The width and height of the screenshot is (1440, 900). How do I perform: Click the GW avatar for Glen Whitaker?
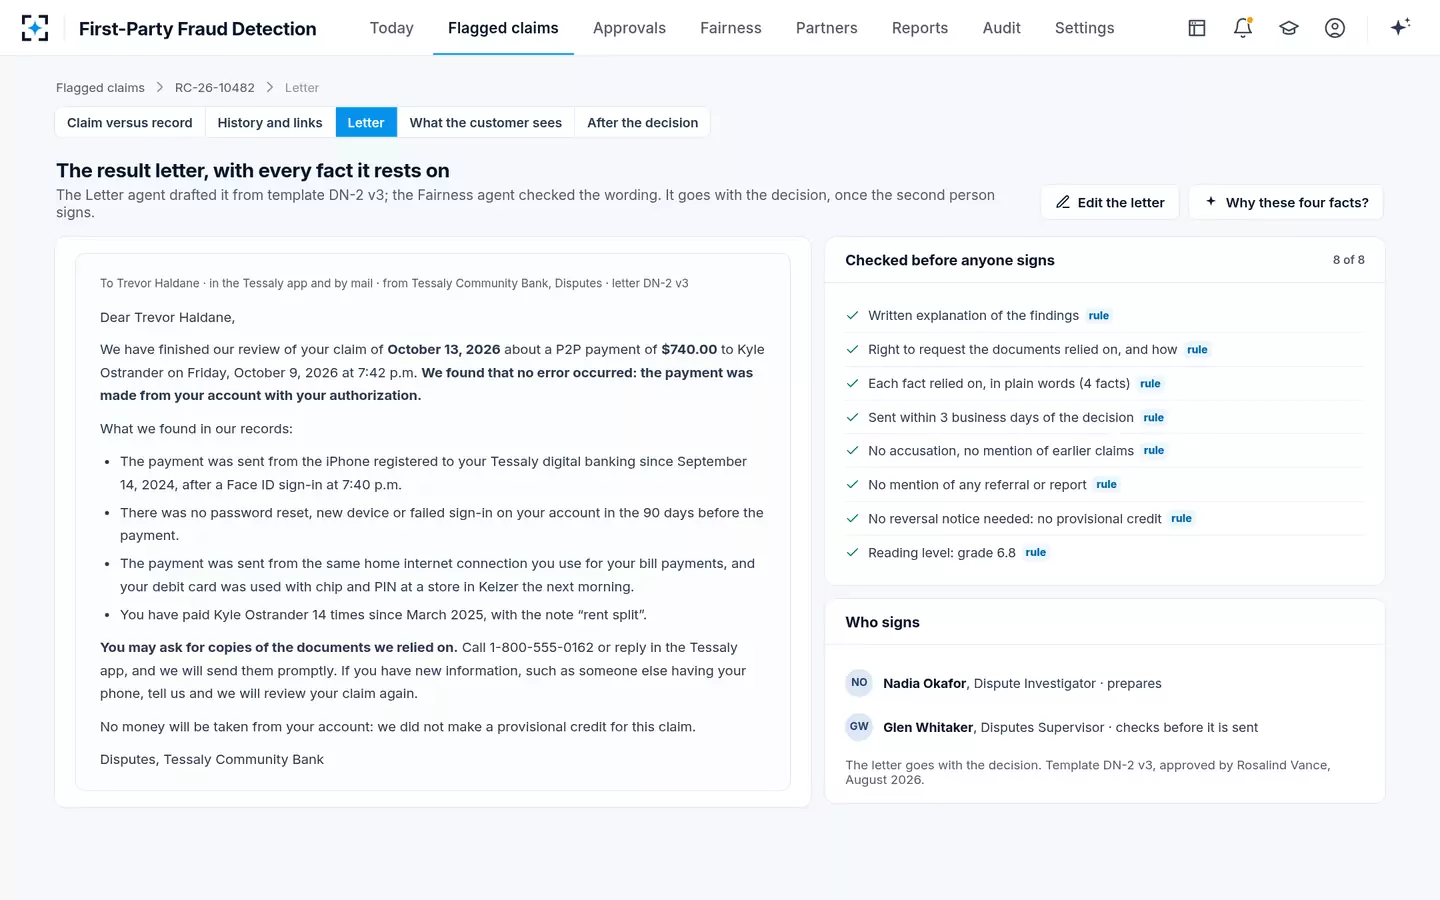(859, 727)
